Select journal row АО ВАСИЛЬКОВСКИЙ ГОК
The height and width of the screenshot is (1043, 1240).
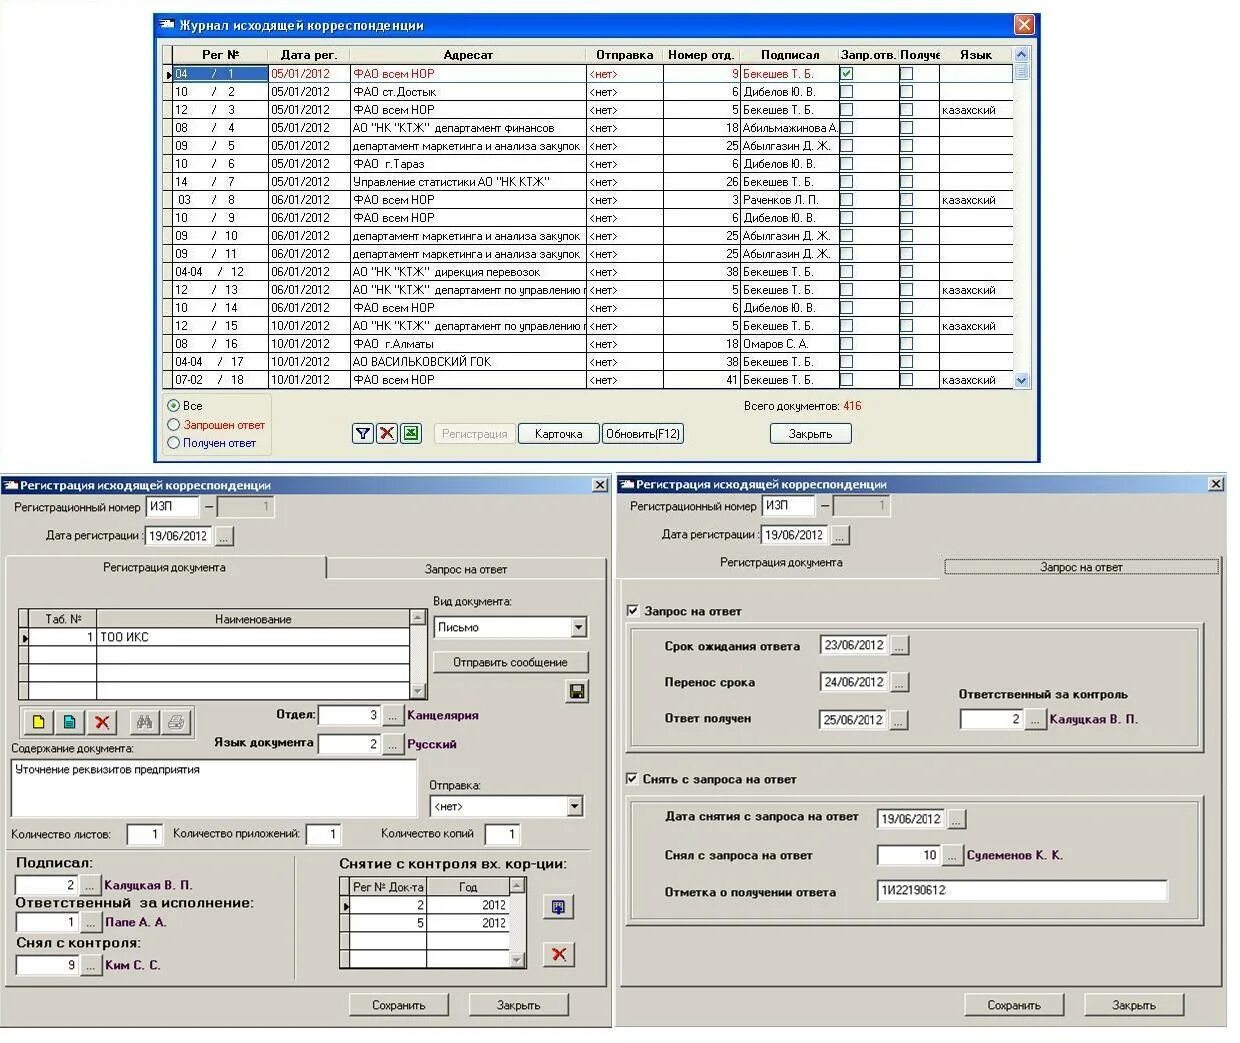click(x=588, y=362)
